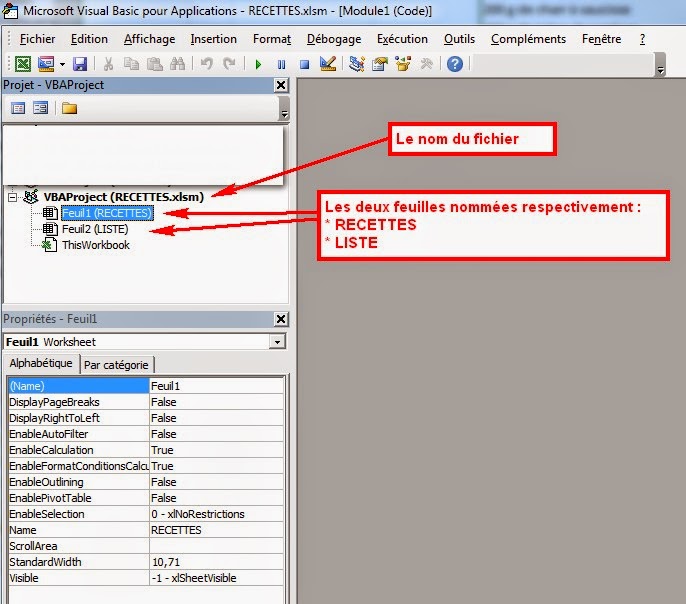Image resolution: width=686 pixels, height=604 pixels.
Task: Collapse the VBAProject (RECETTES.xlsm) tree node
Action: [x=13, y=197]
